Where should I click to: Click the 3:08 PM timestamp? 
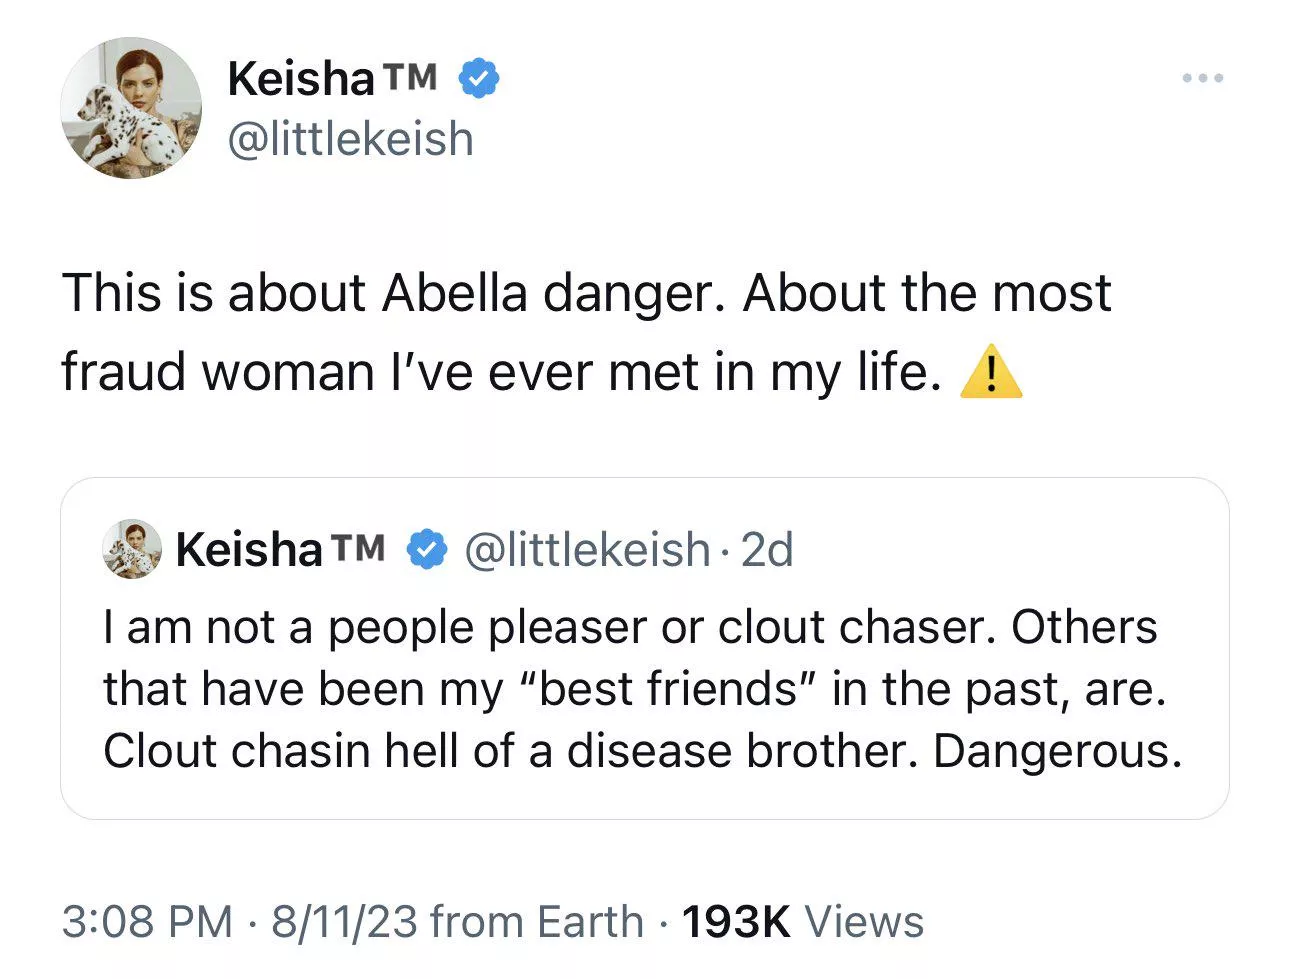[148, 921]
